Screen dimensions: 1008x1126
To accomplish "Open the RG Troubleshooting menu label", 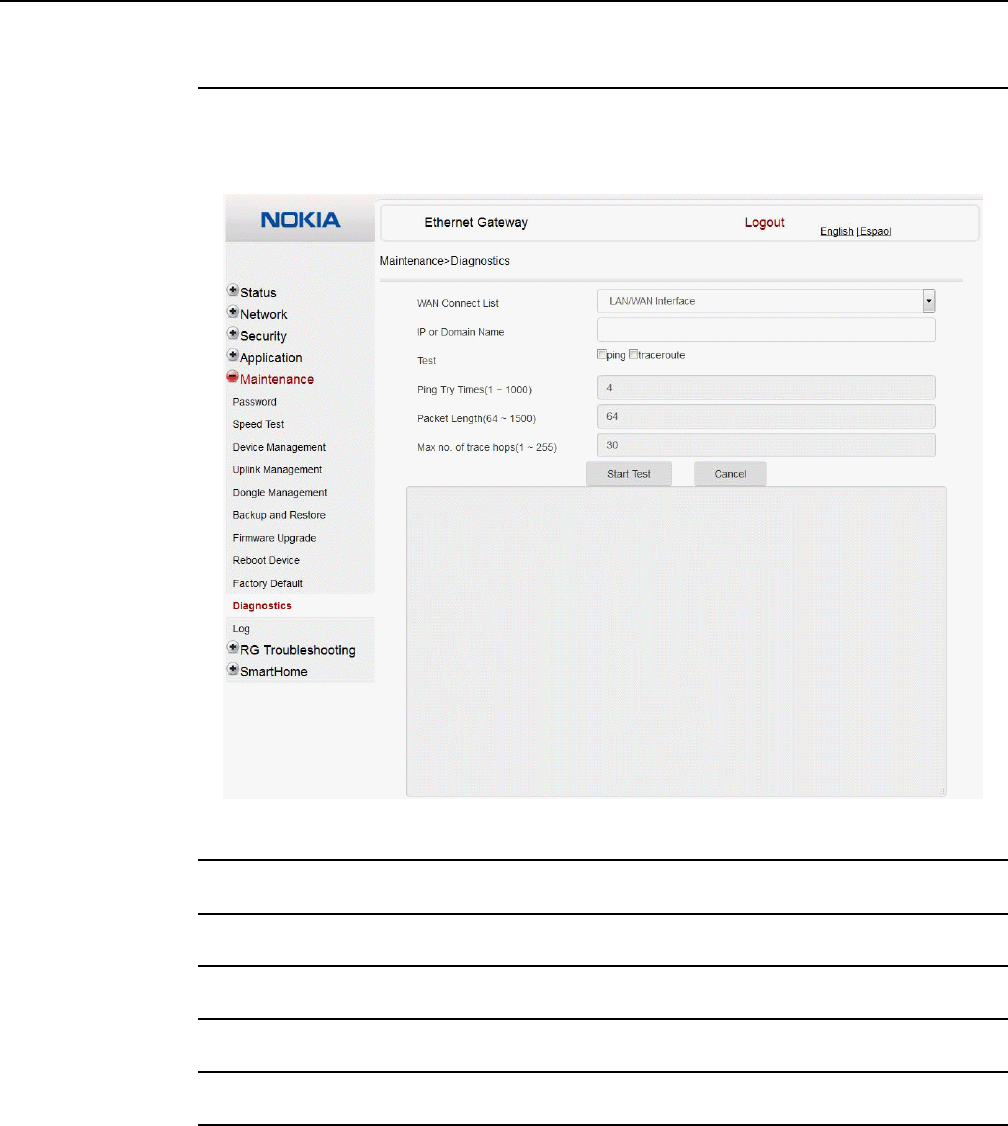I will click(298, 650).
